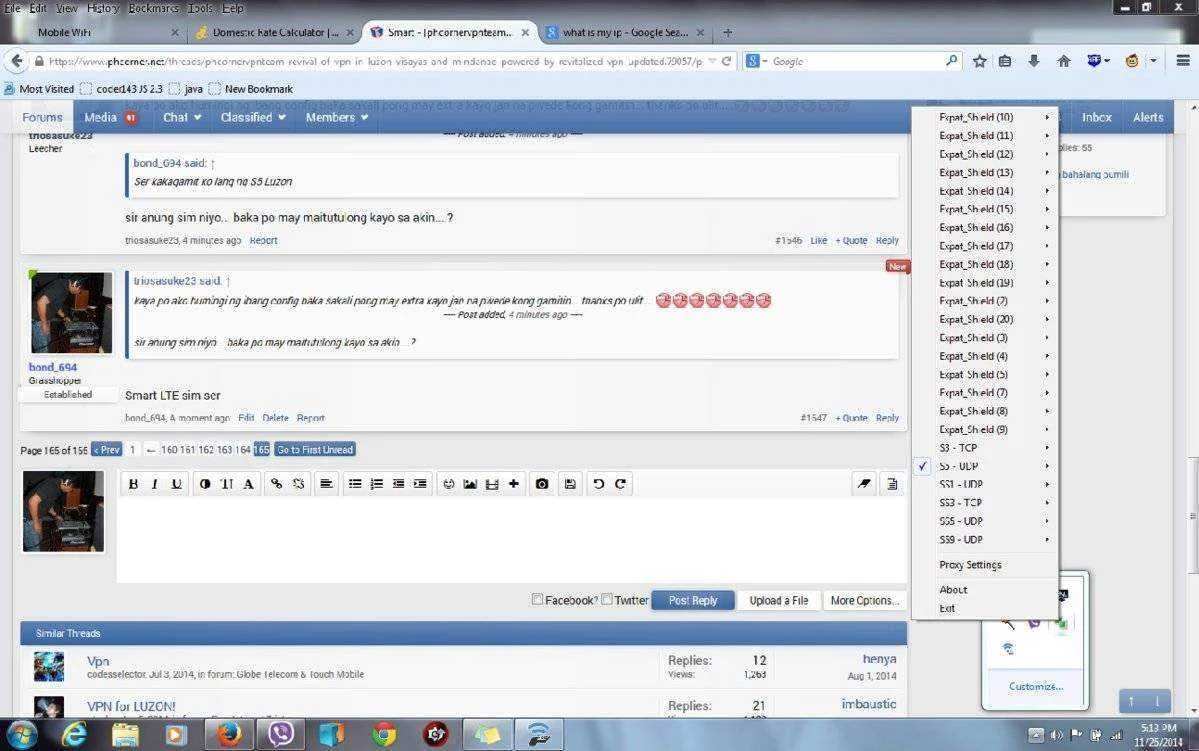This screenshot has height=751, width=1199.
Task: Redo last edit in editor
Action: click(620, 484)
